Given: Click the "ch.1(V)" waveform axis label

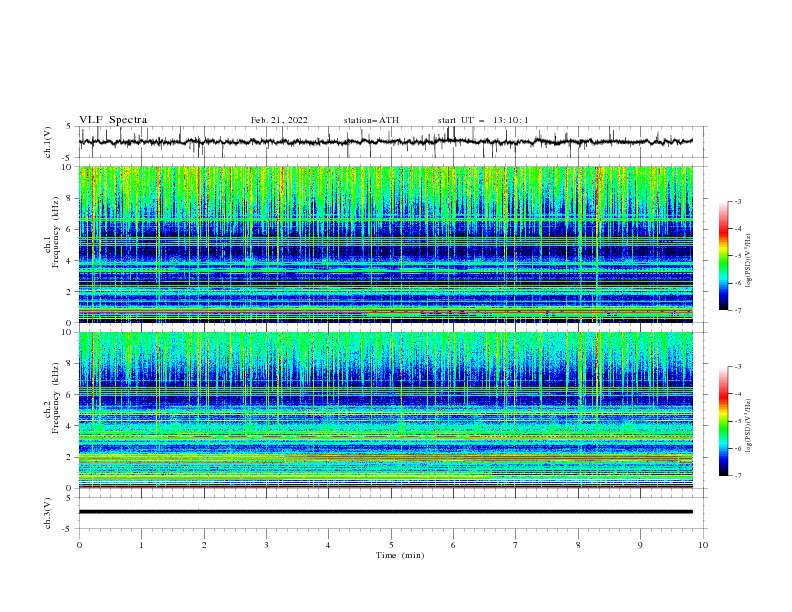Looking at the screenshot, I should (48, 142).
